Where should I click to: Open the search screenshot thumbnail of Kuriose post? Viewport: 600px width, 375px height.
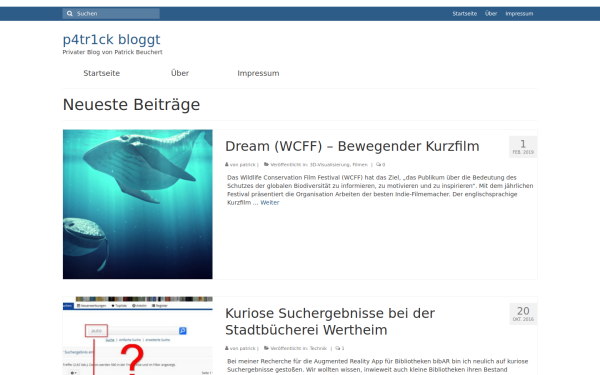(x=138, y=336)
